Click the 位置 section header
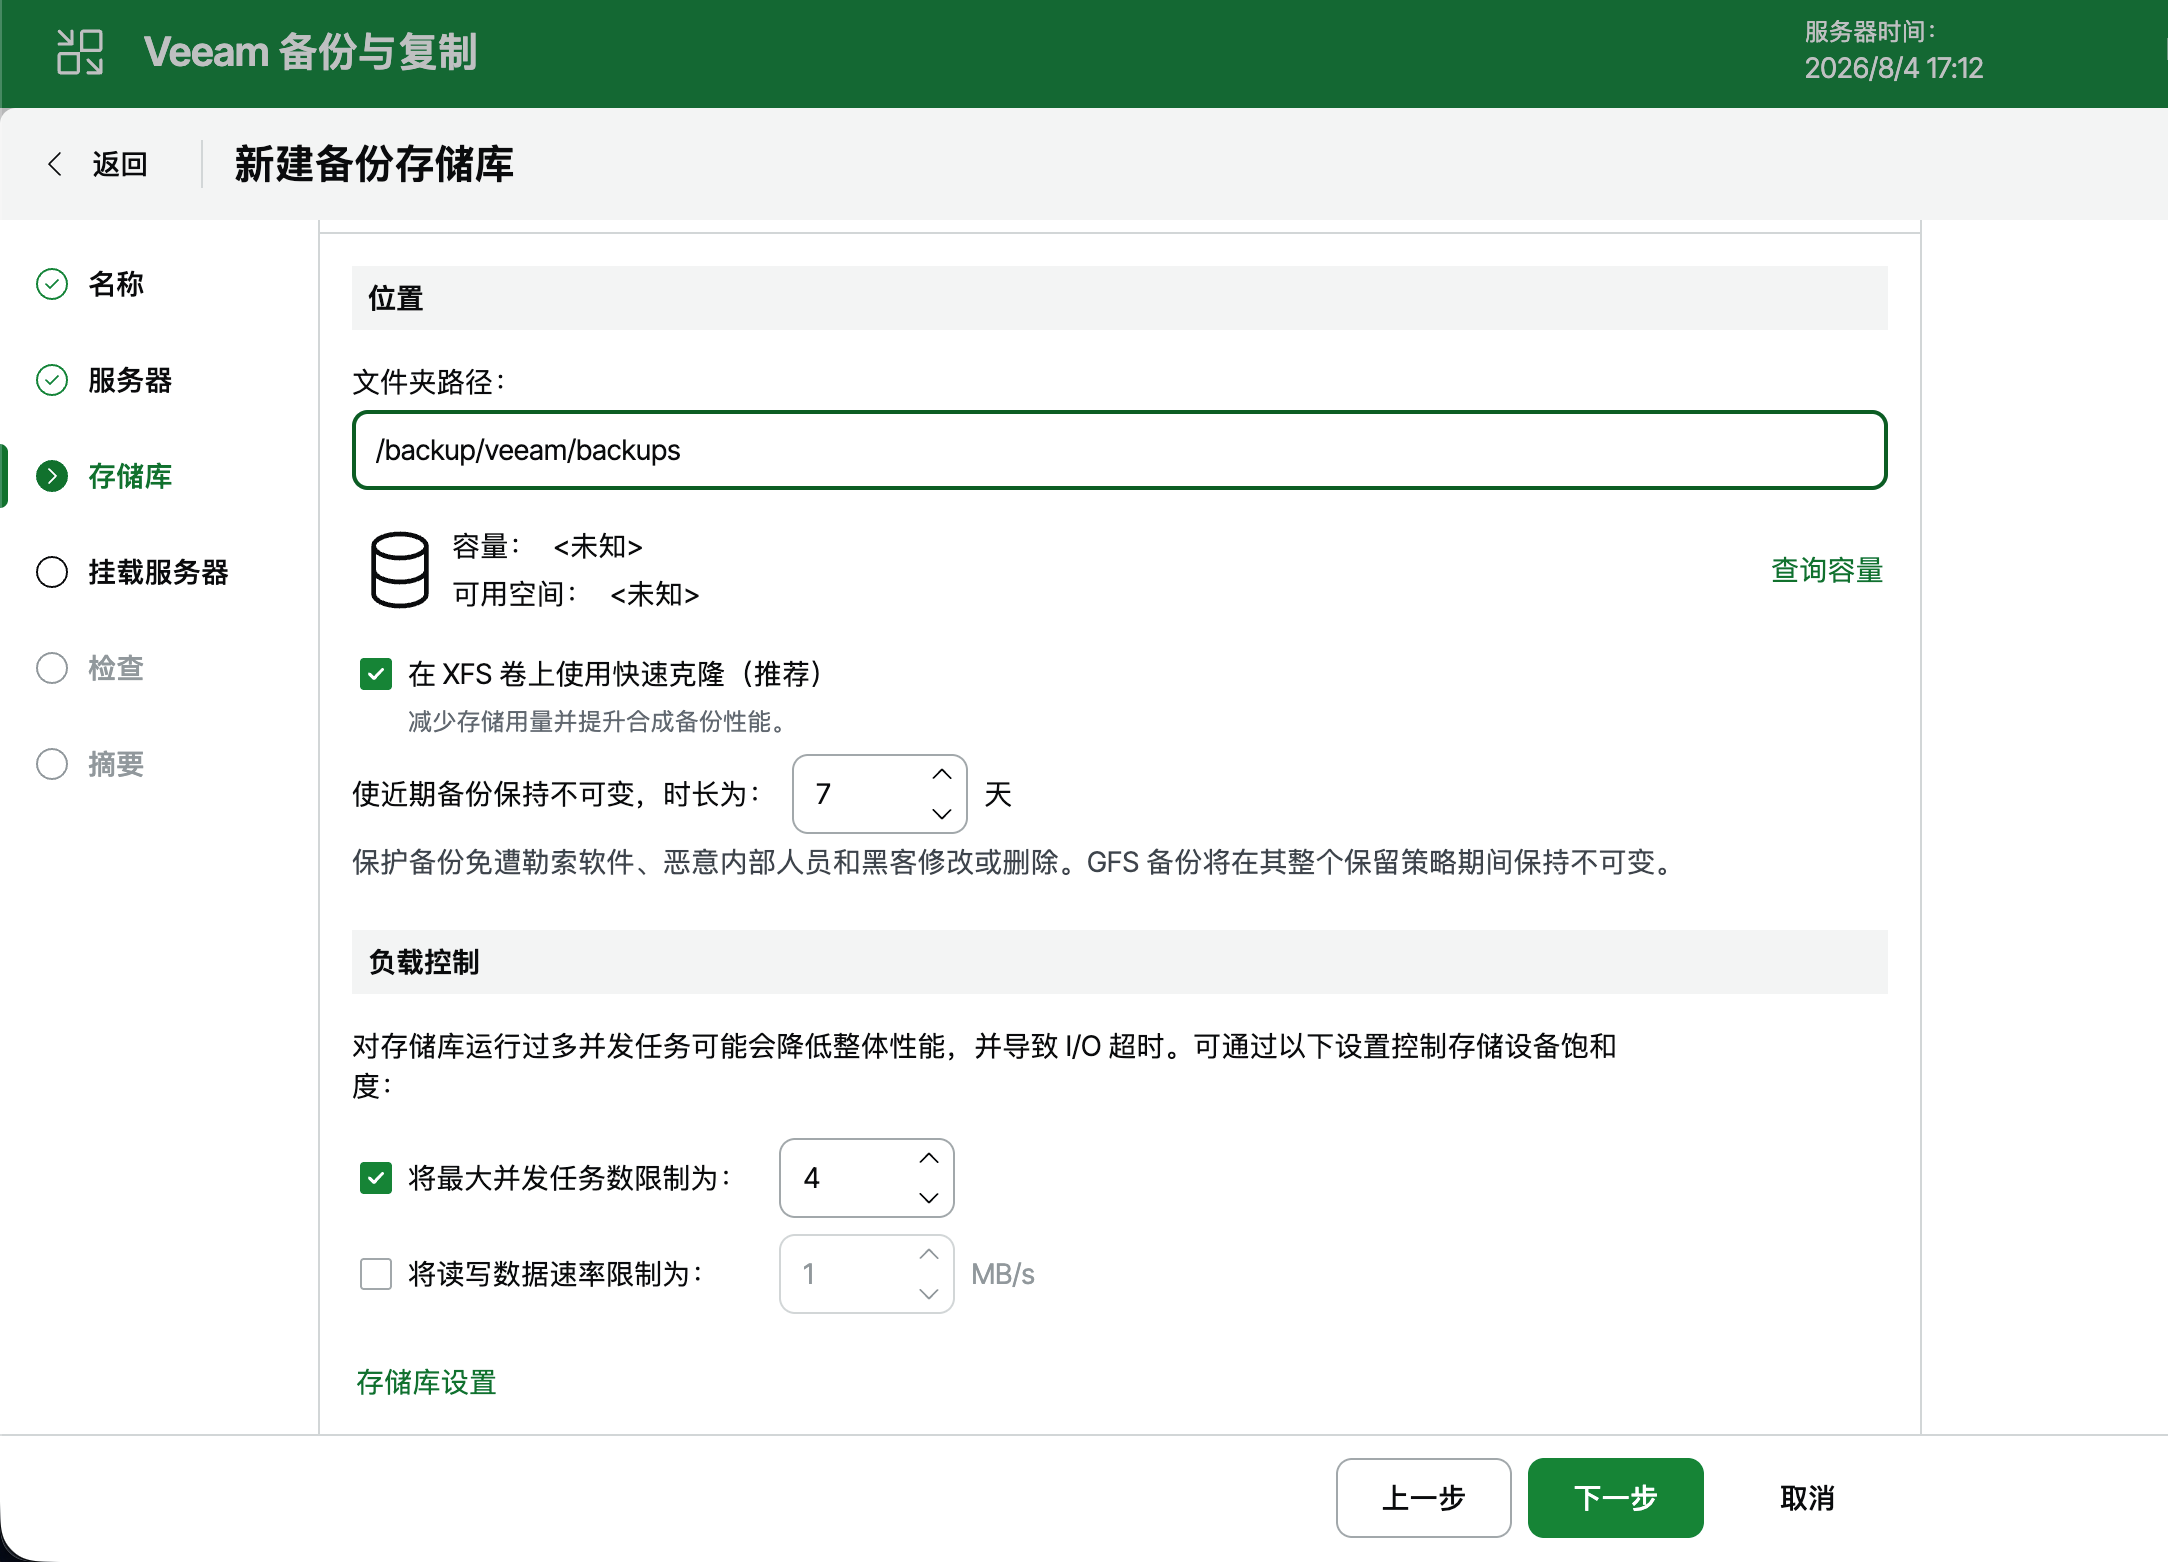Image resolution: width=2168 pixels, height=1562 pixels. pyautogui.click(x=1119, y=298)
